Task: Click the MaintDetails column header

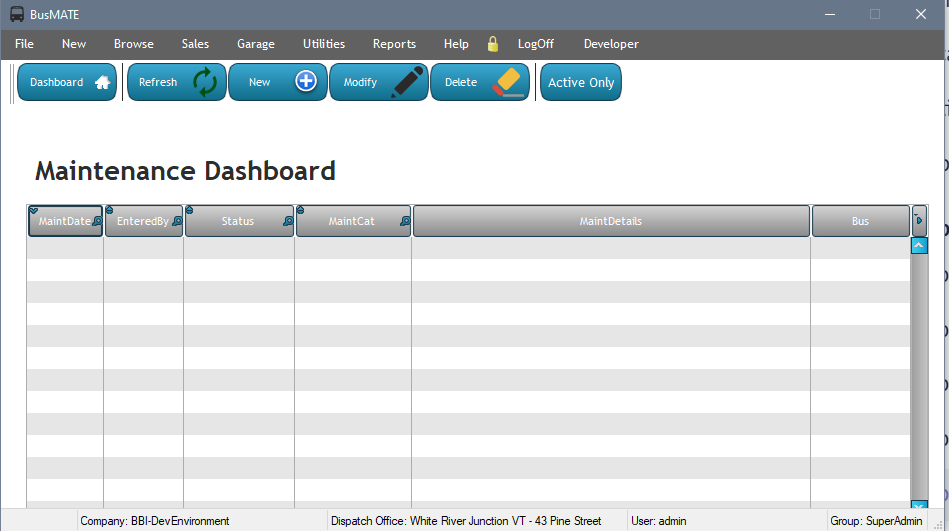Action: (610, 221)
